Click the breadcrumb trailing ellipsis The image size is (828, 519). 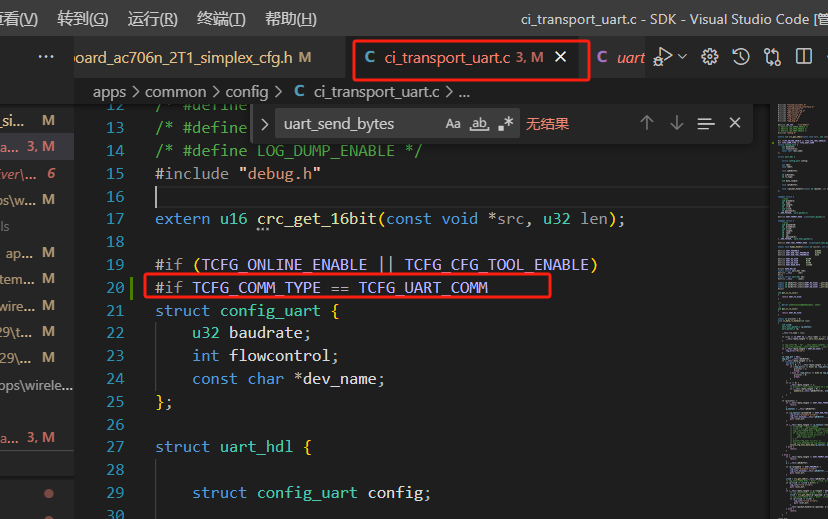click(x=464, y=94)
